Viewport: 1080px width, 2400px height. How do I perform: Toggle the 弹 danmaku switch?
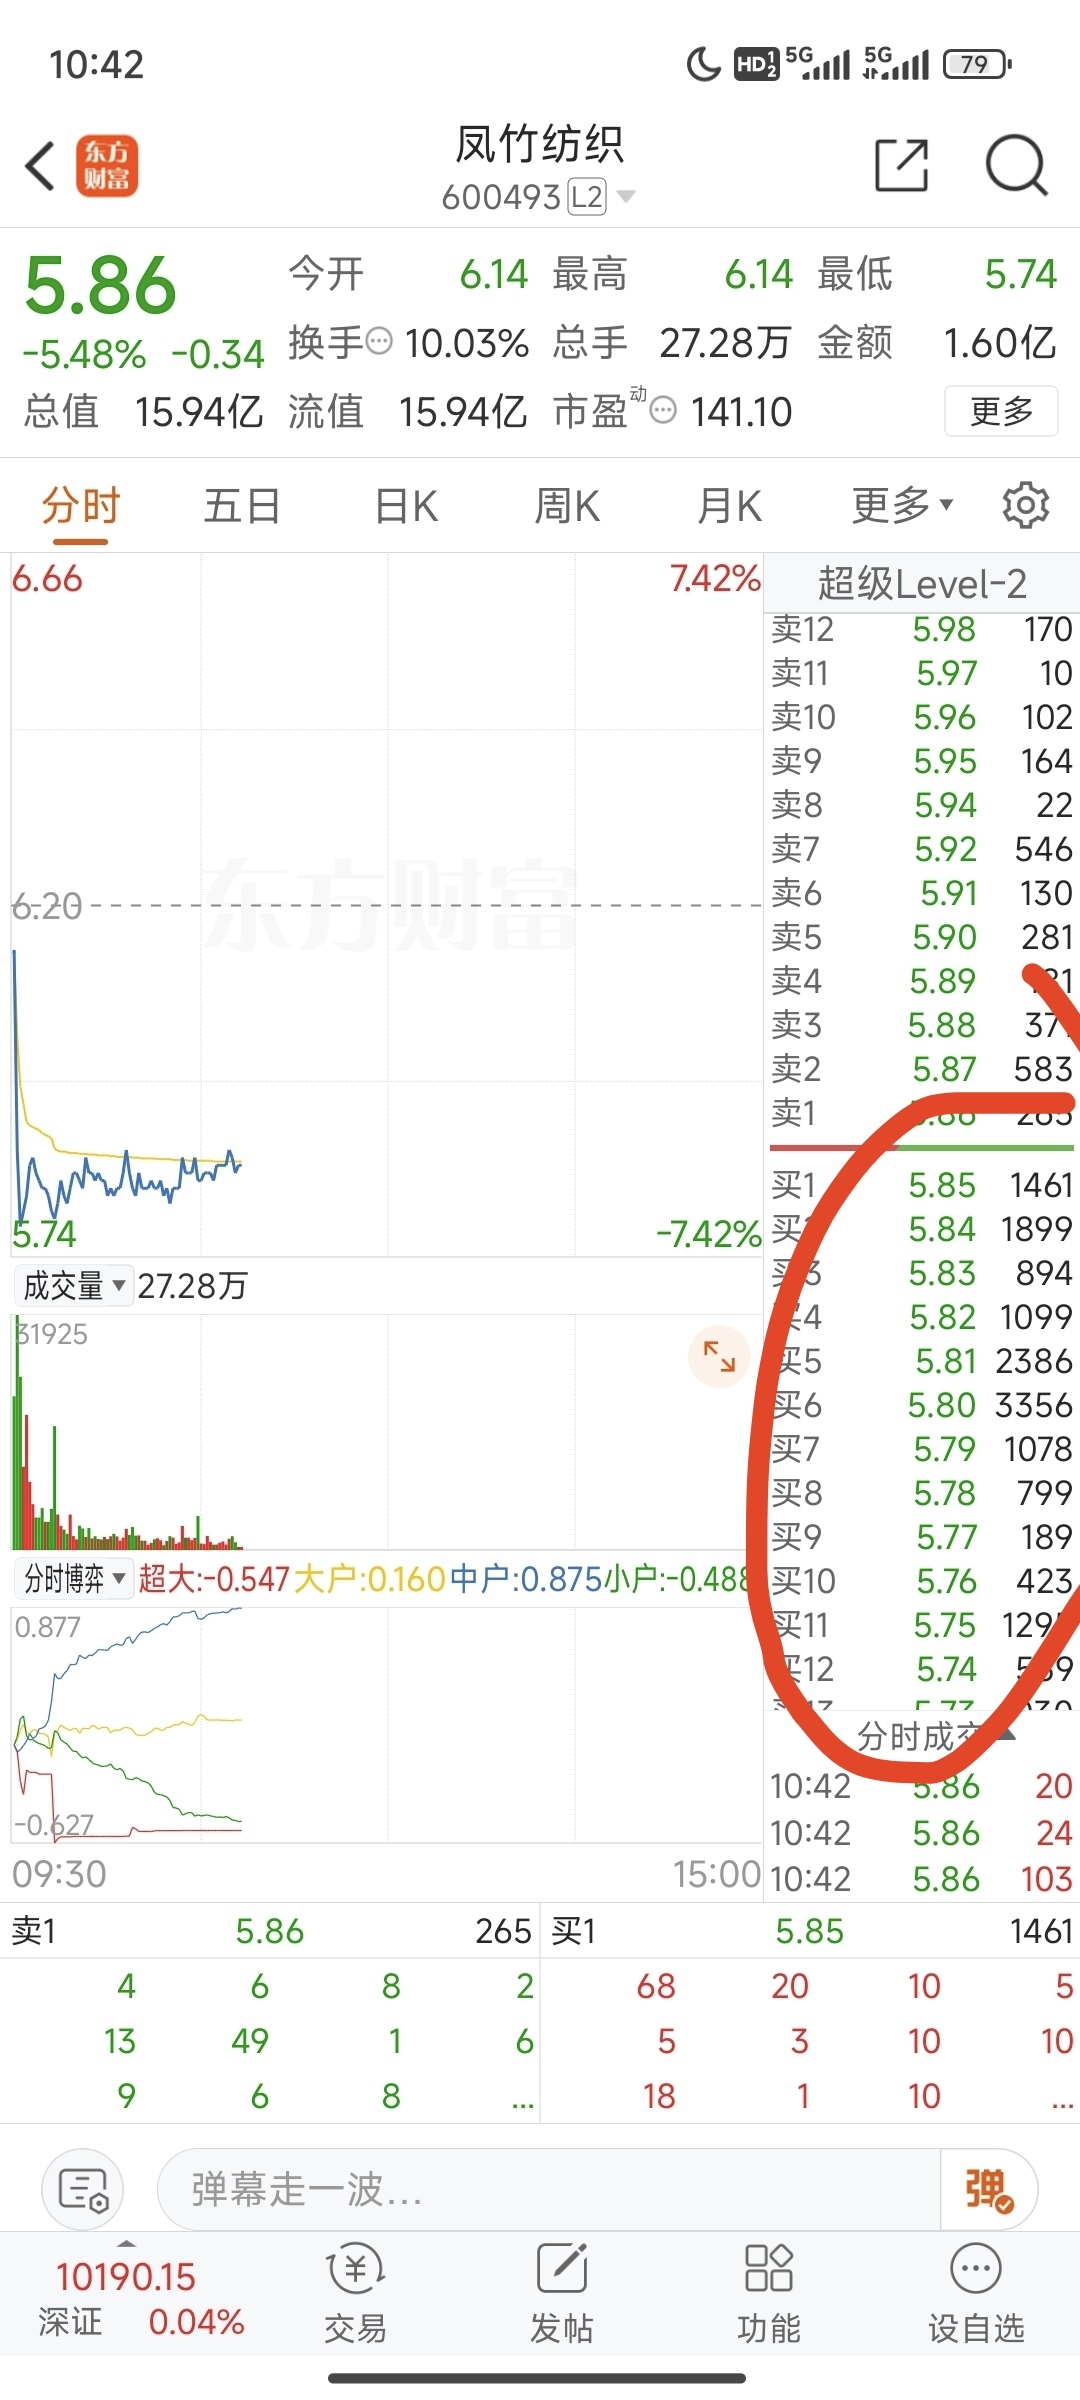(x=989, y=2189)
